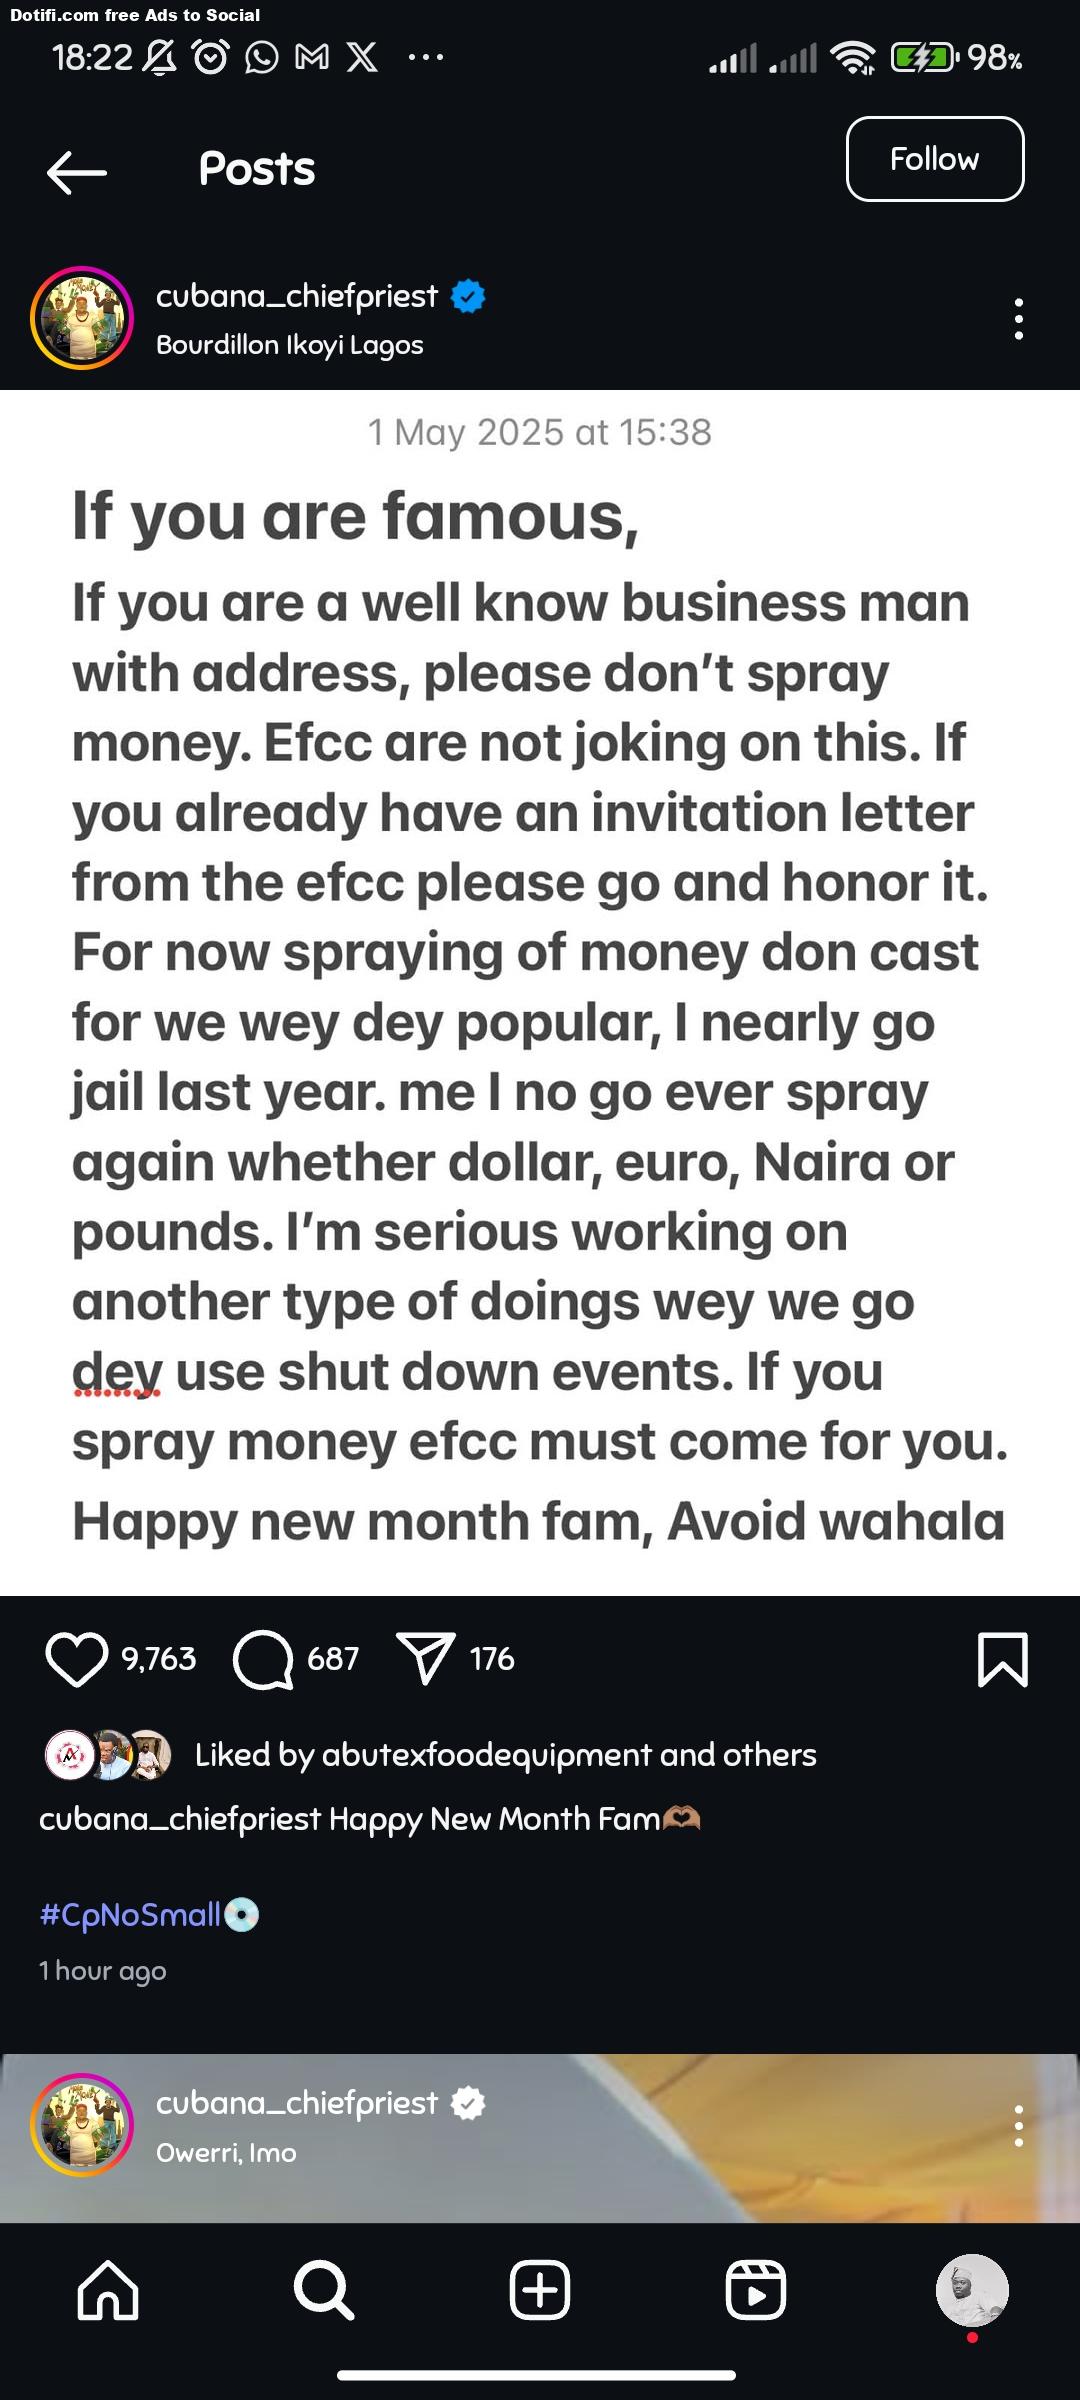Image resolution: width=1080 pixels, height=2400 pixels.
Task: Open the Reels tab
Action: point(756,2289)
